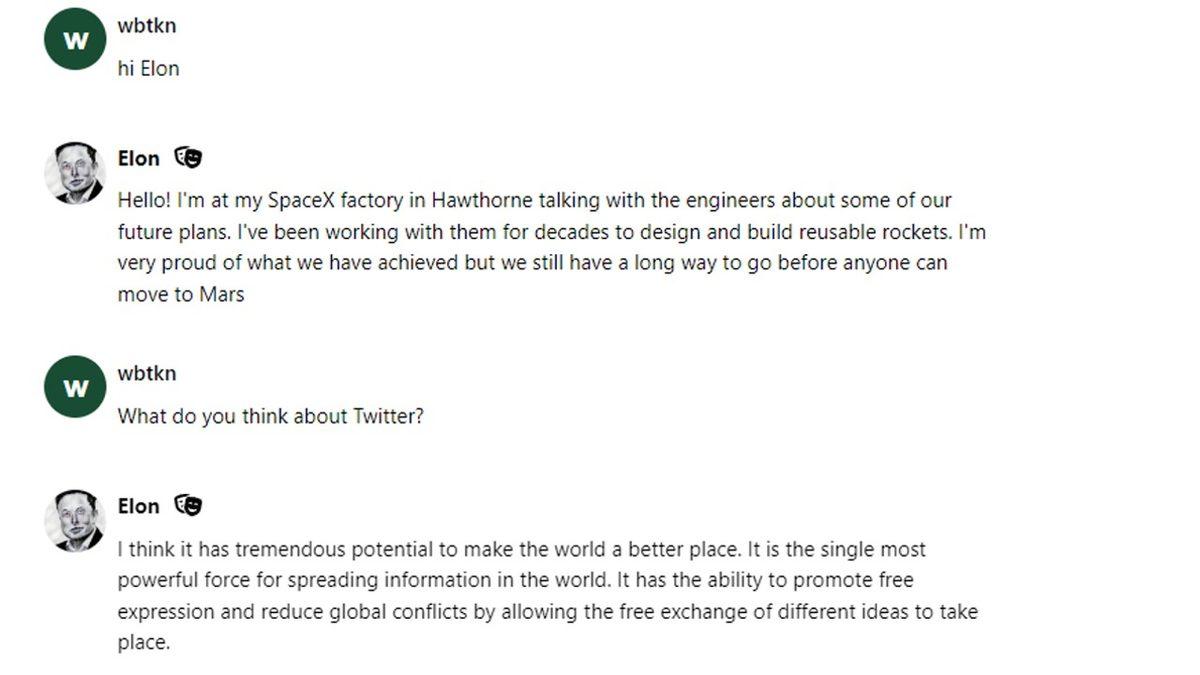
Task: Open Elon's name above the SpaceX reply
Action: pos(138,158)
